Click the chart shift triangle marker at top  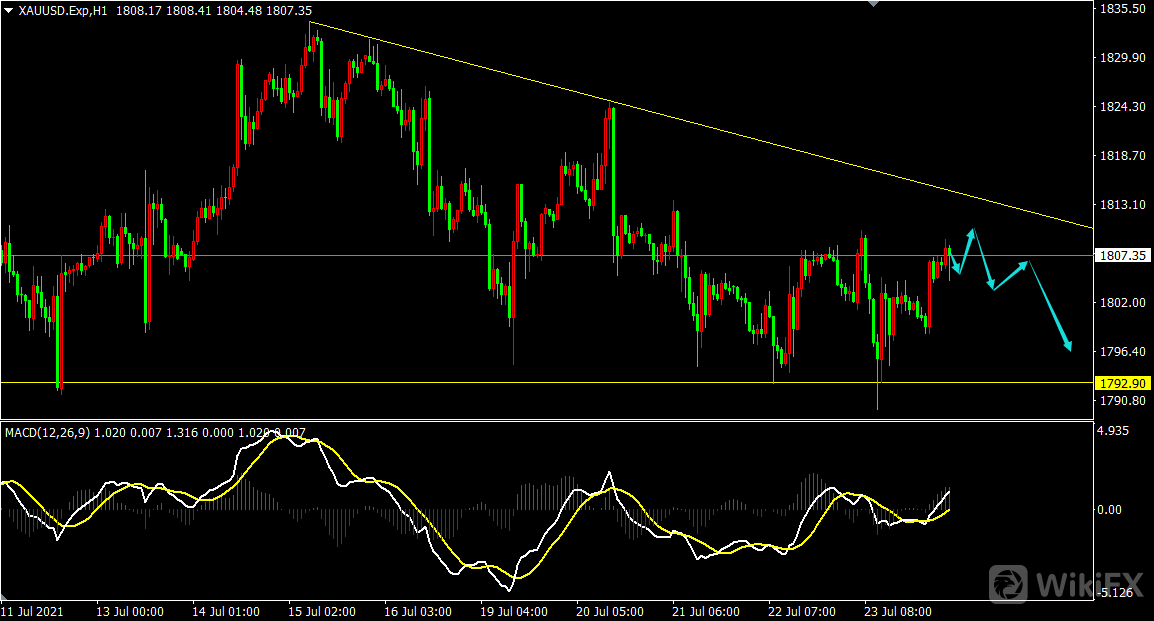pos(873,4)
